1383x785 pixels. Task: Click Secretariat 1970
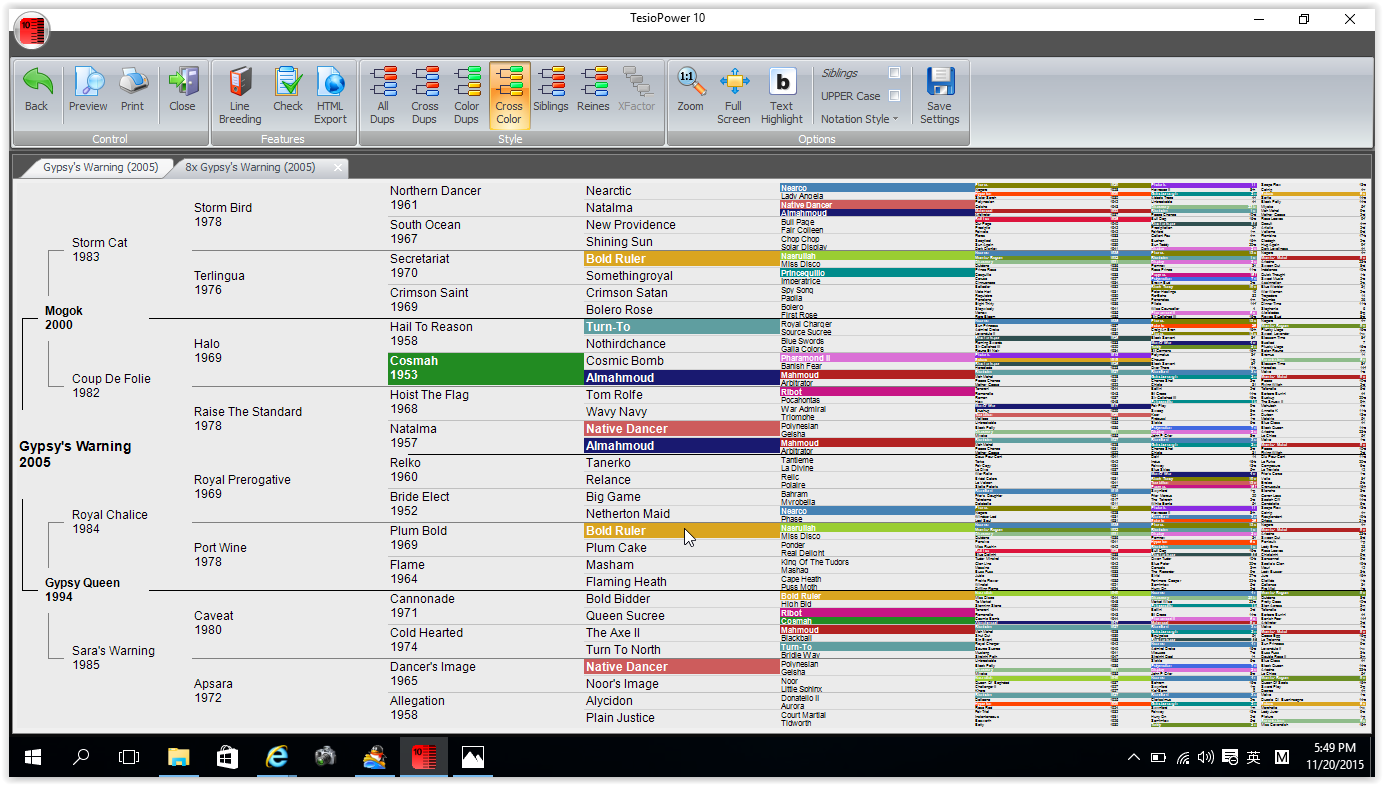click(x=420, y=266)
